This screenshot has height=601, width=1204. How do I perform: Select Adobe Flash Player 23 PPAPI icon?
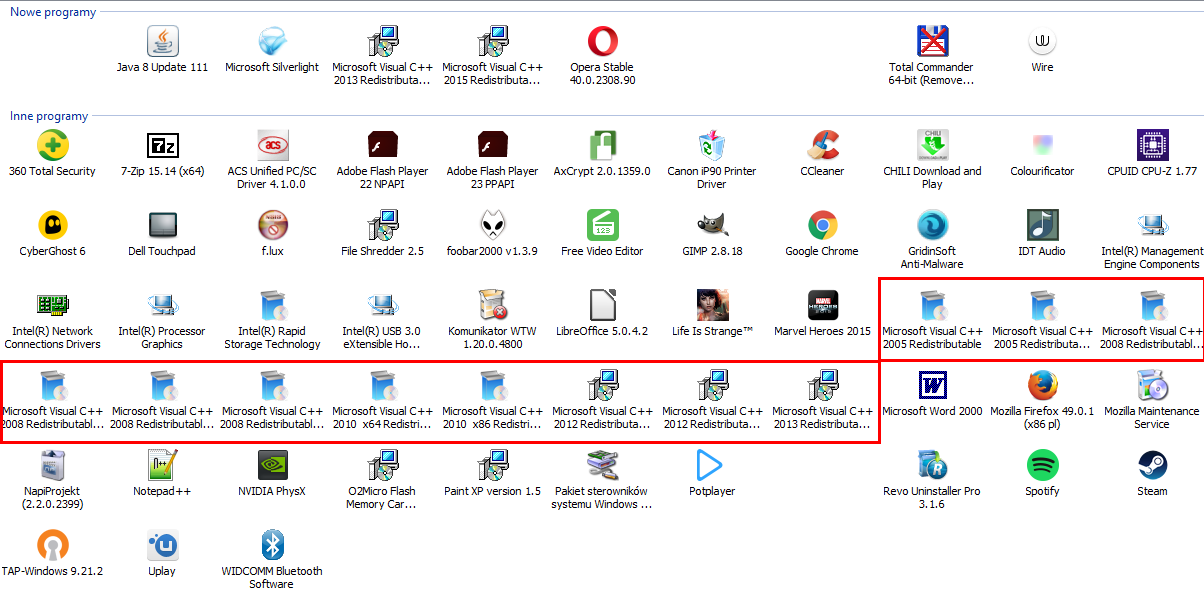tap(492, 145)
